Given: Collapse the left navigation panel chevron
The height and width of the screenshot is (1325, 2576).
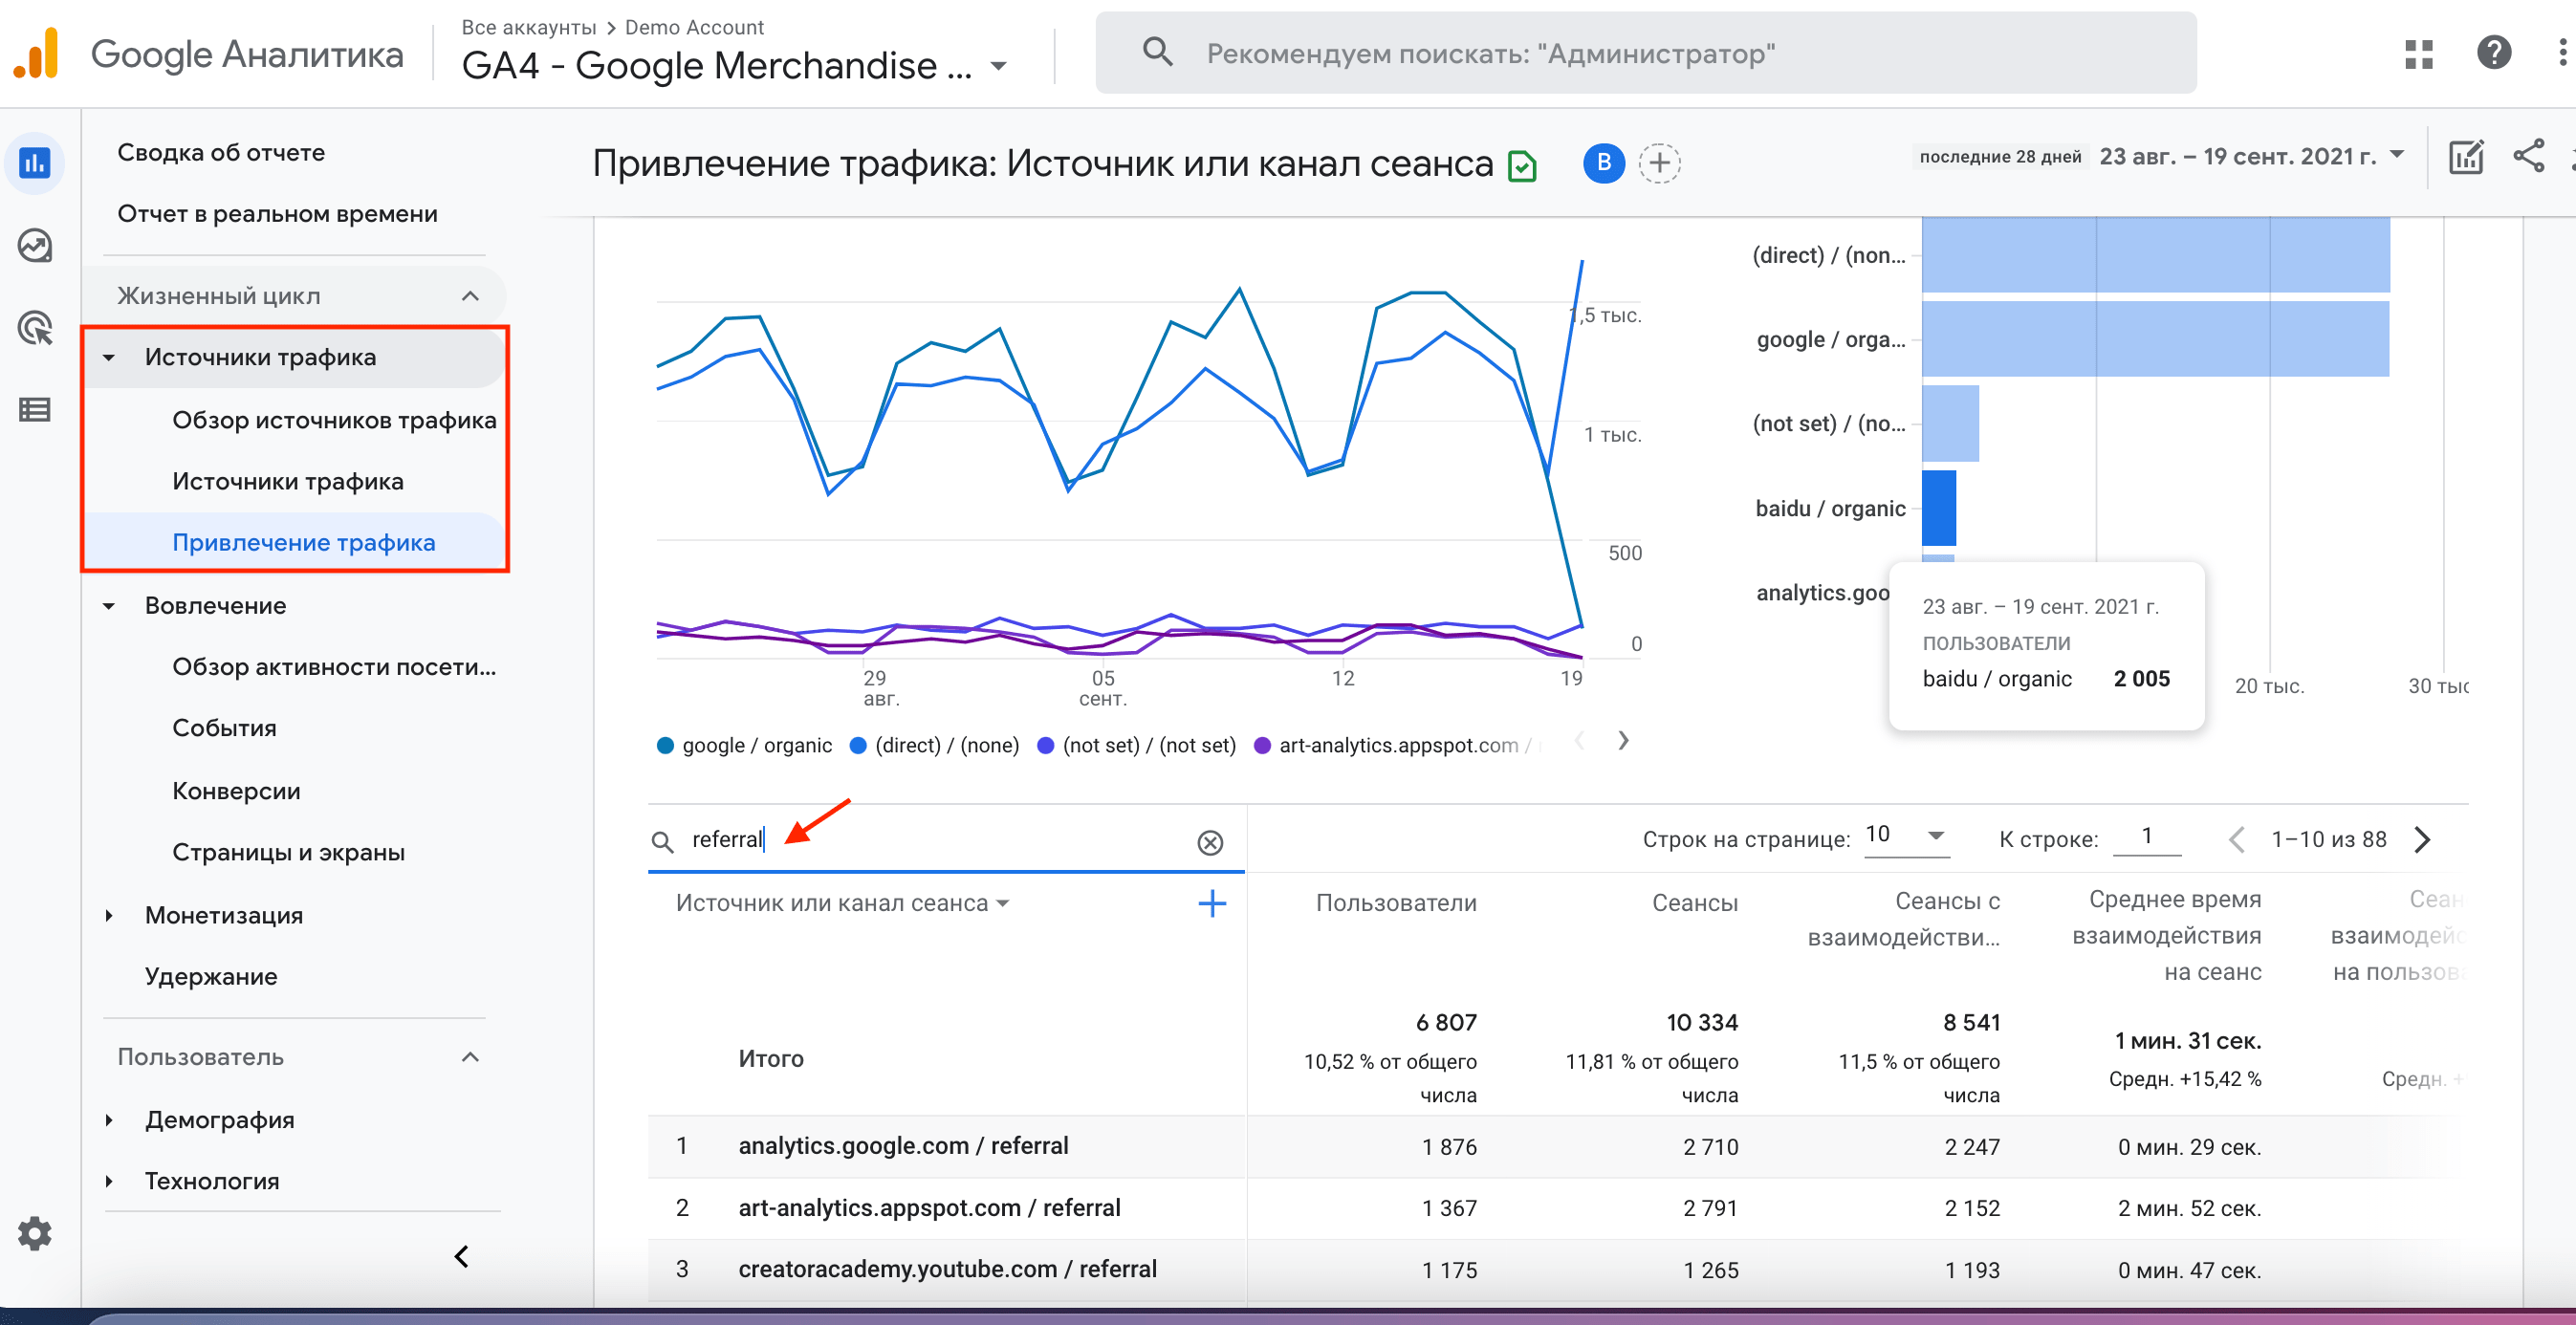Looking at the screenshot, I should (x=461, y=1256).
